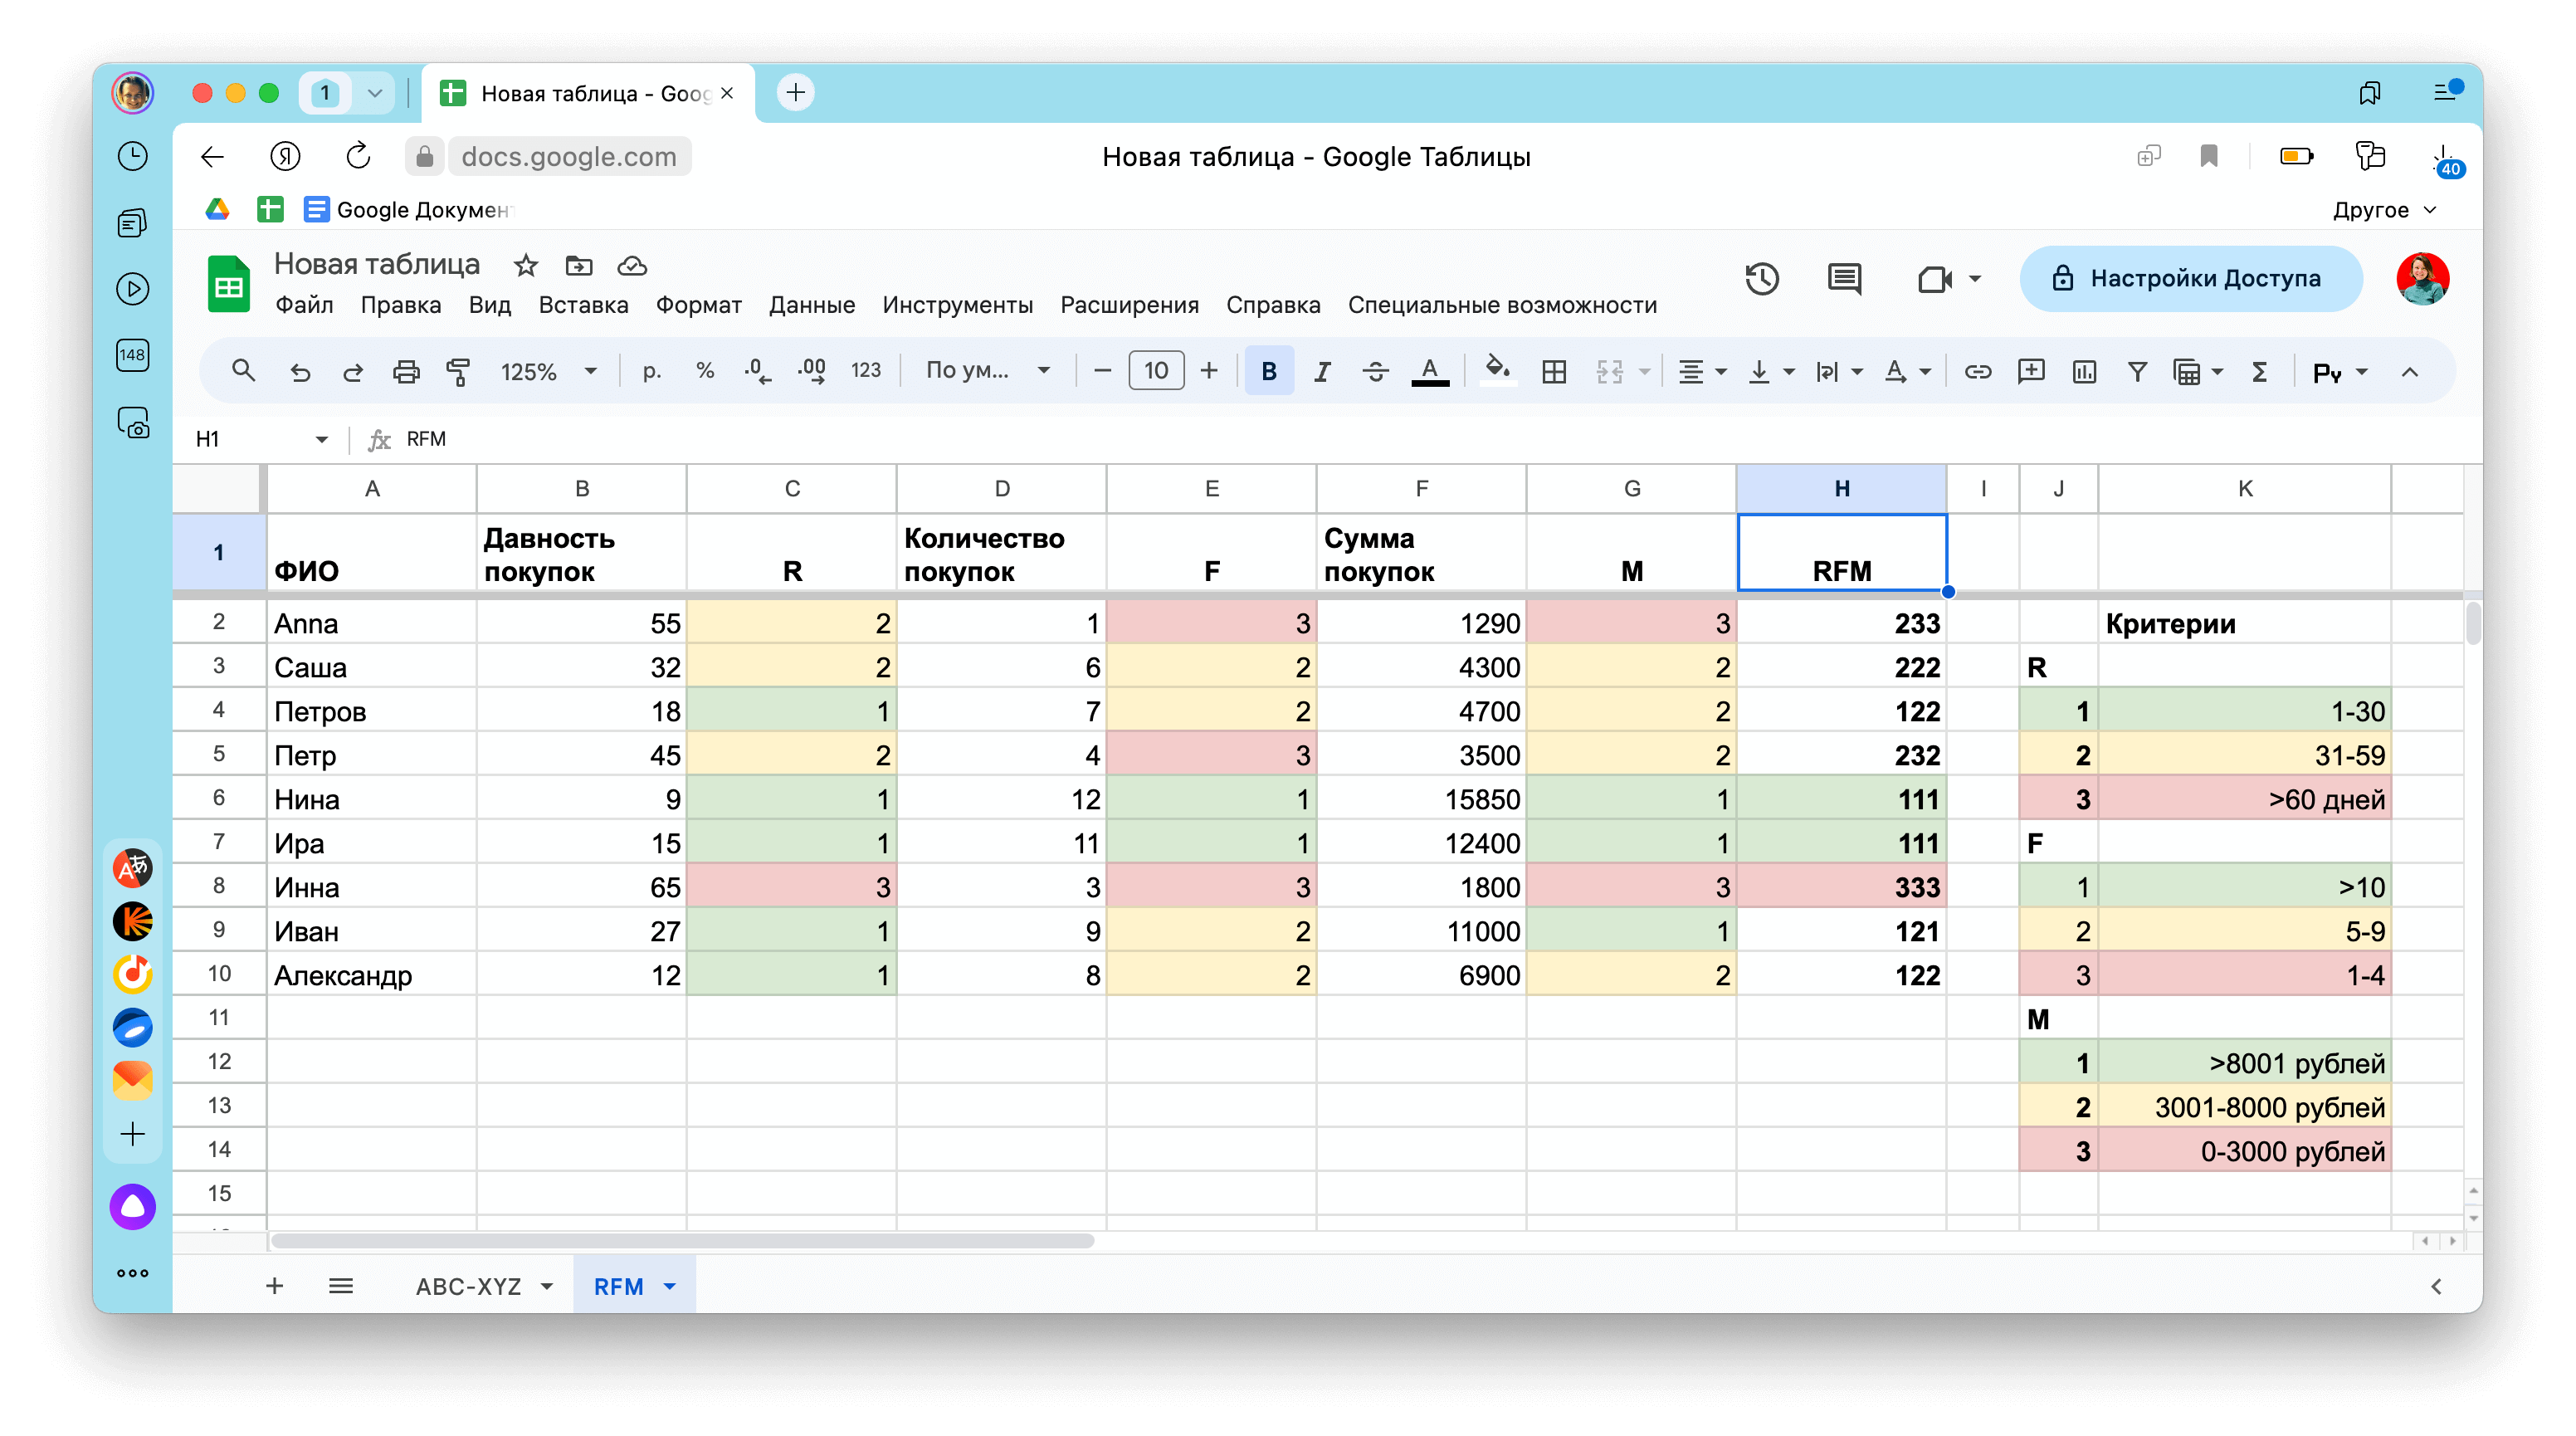Click the font size input field

1155,371
